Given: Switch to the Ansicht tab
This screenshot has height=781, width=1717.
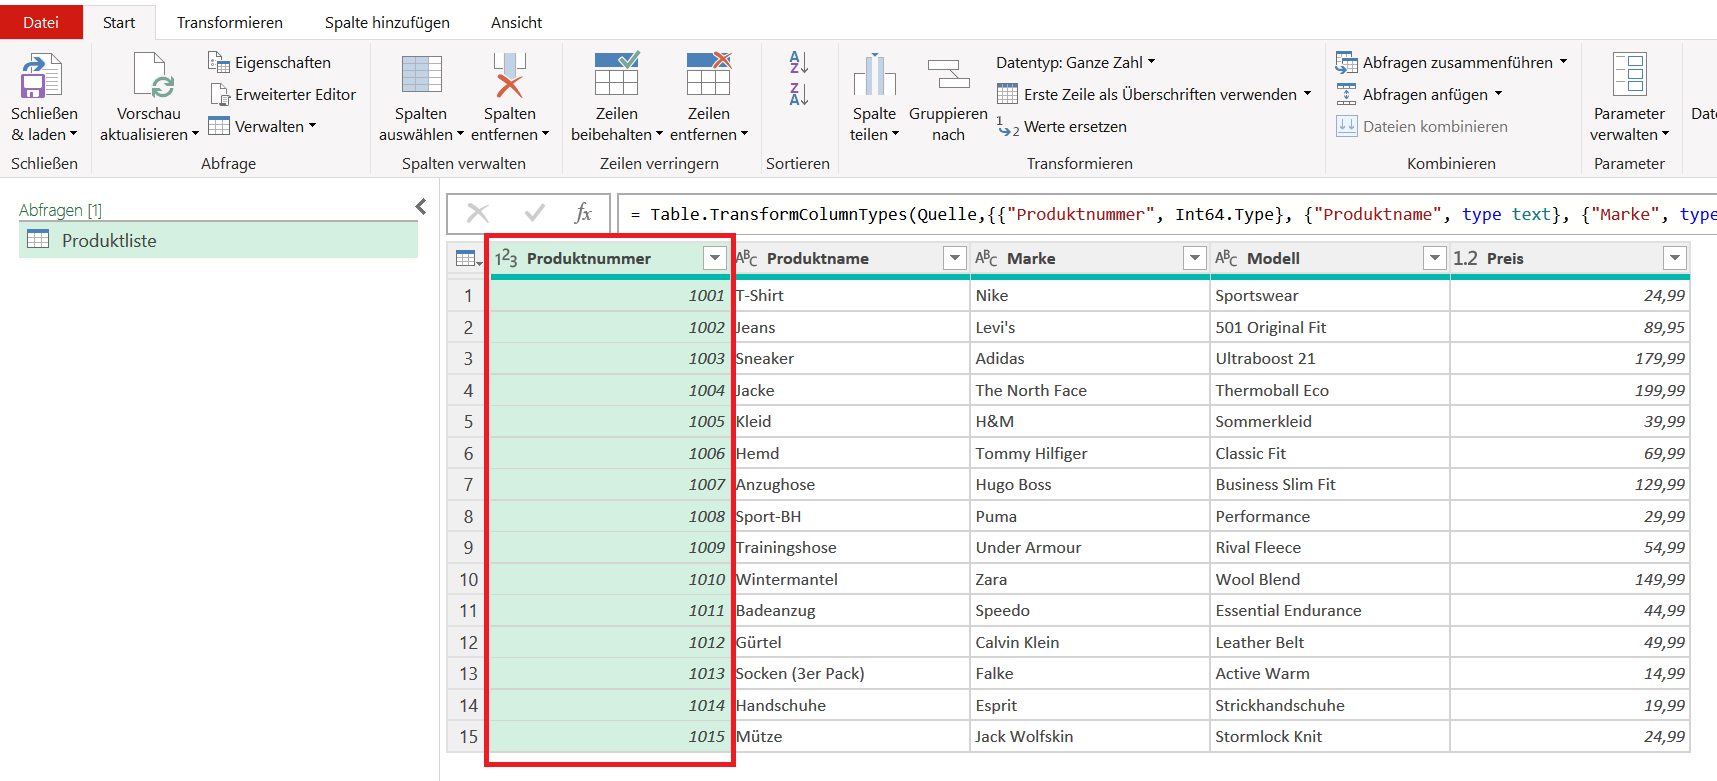Looking at the screenshot, I should (517, 22).
